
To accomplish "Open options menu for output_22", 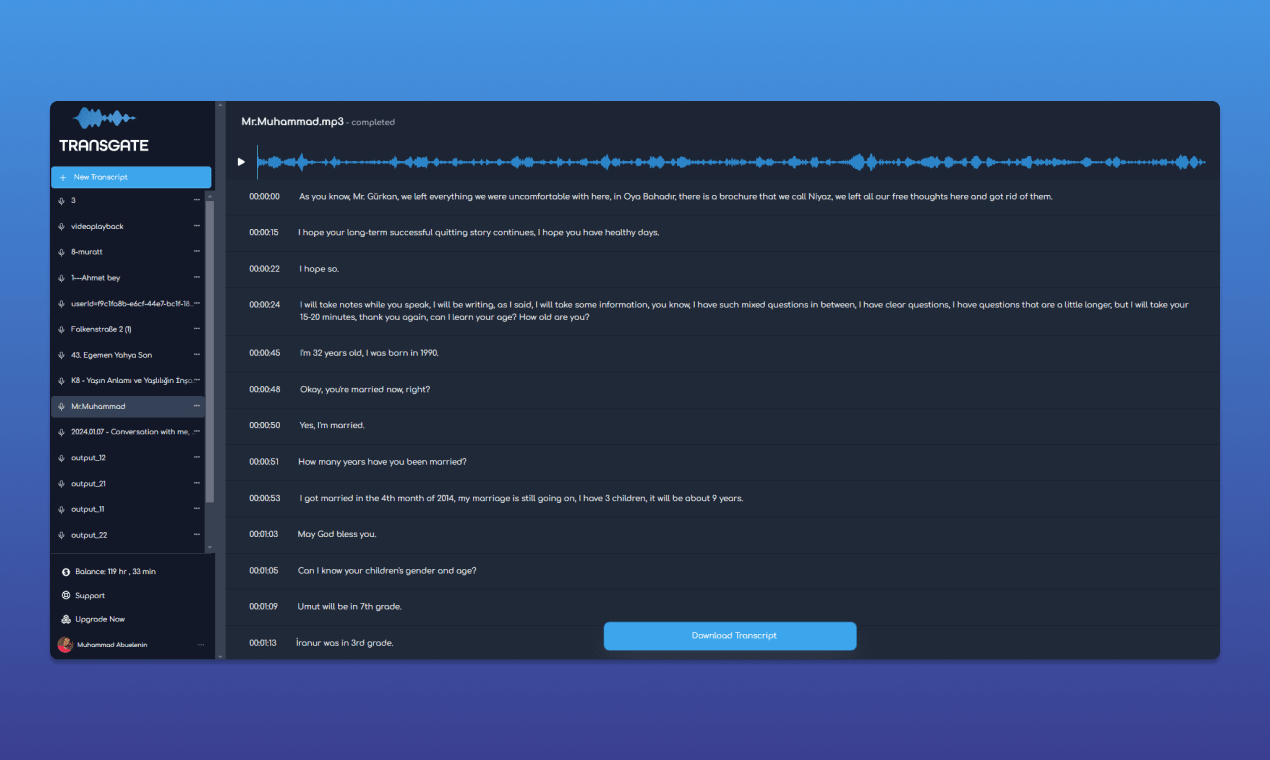I will tap(197, 535).
